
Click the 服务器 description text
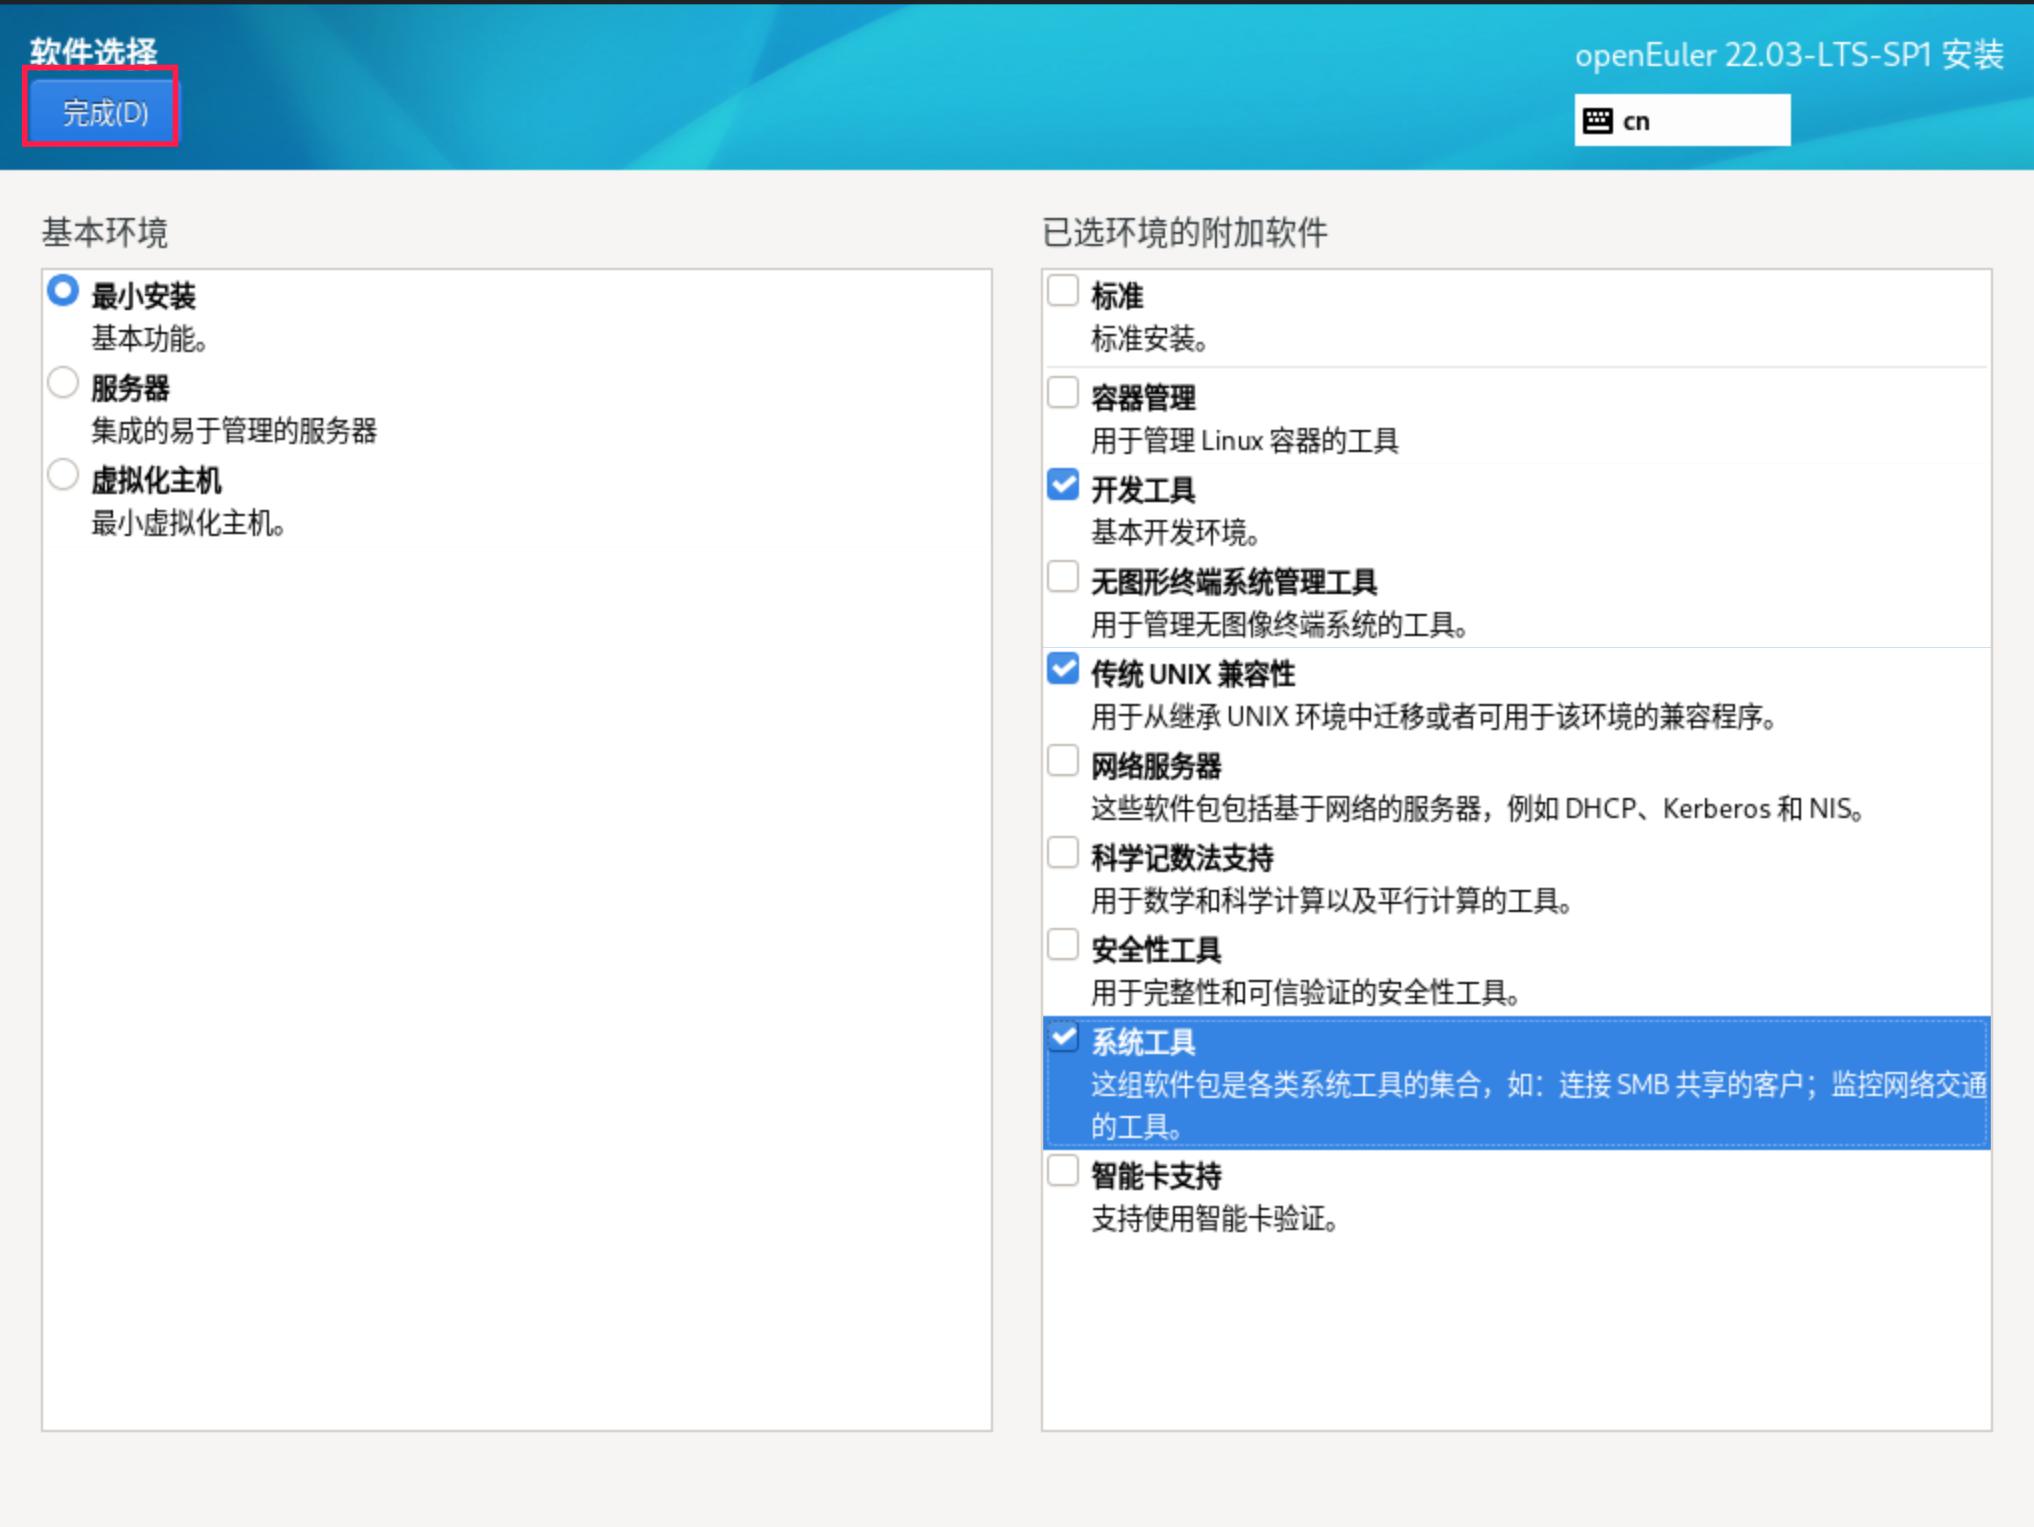point(234,431)
